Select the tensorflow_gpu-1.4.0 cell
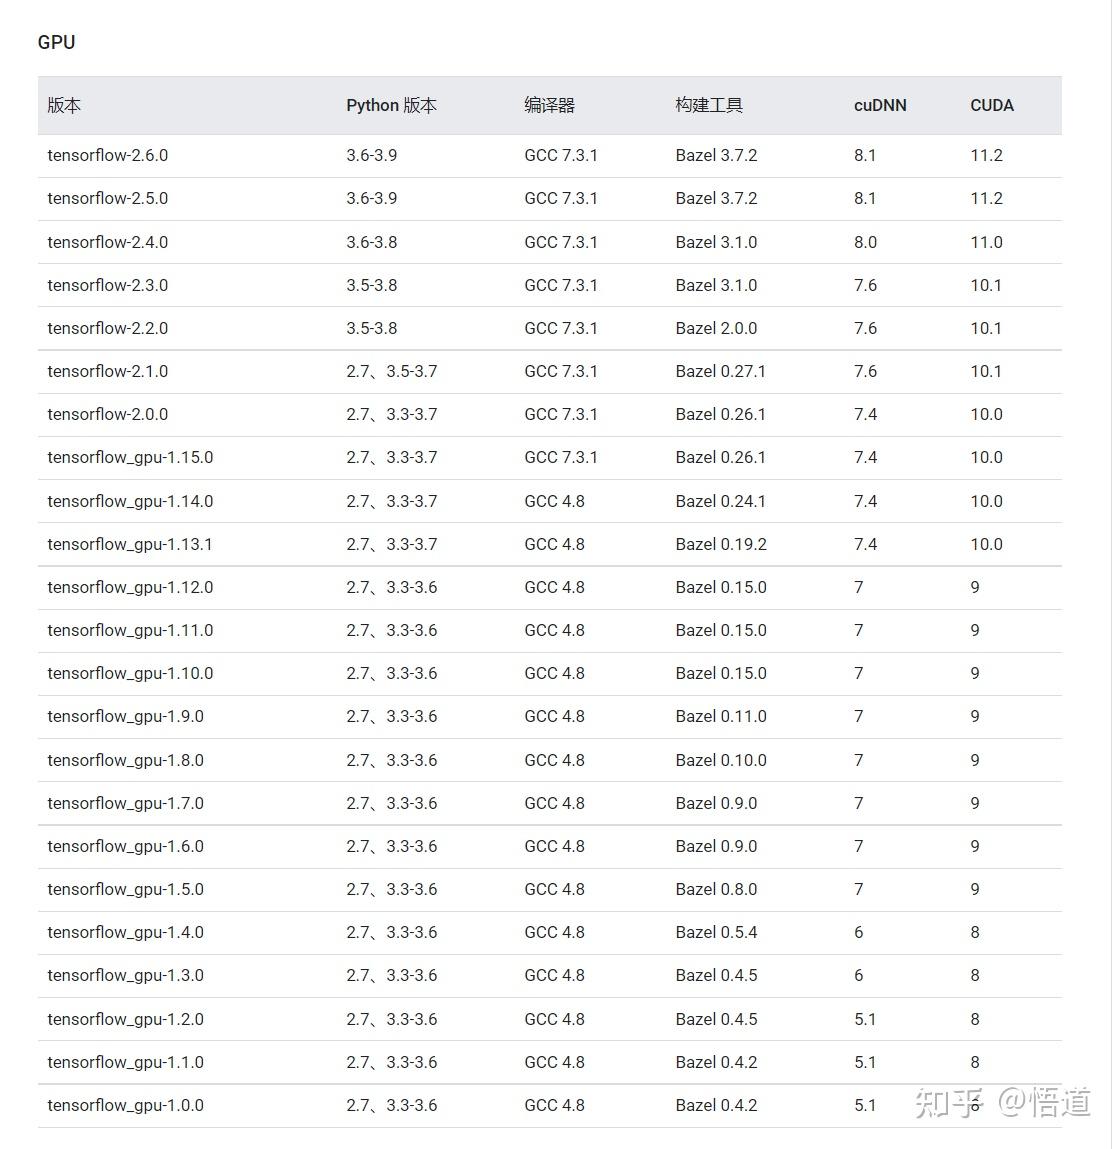This screenshot has width=1120, height=1149. pyautogui.click(x=125, y=933)
